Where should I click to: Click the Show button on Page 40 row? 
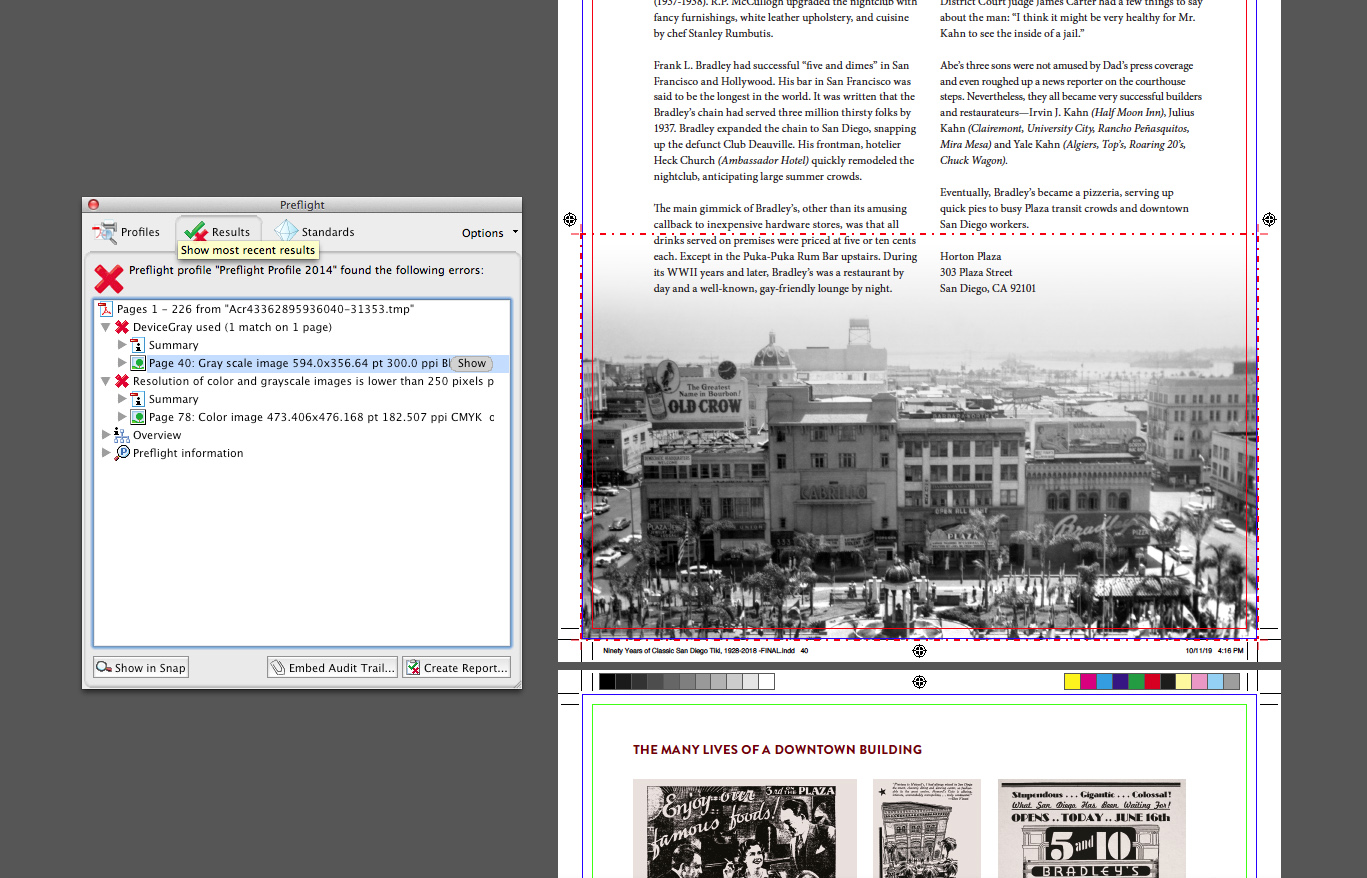(472, 363)
